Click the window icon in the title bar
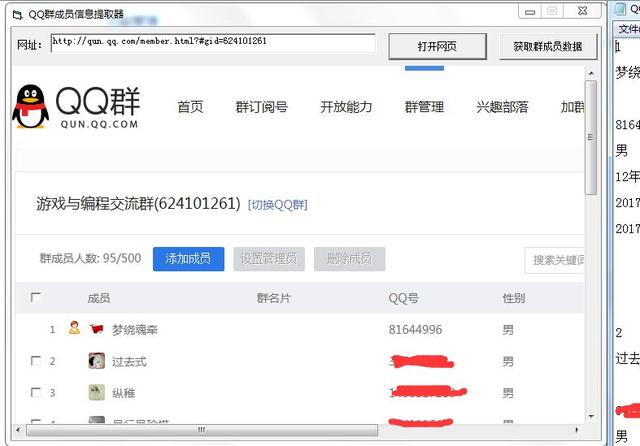The image size is (640, 446). pyautogui.click(x=18, y=15)
